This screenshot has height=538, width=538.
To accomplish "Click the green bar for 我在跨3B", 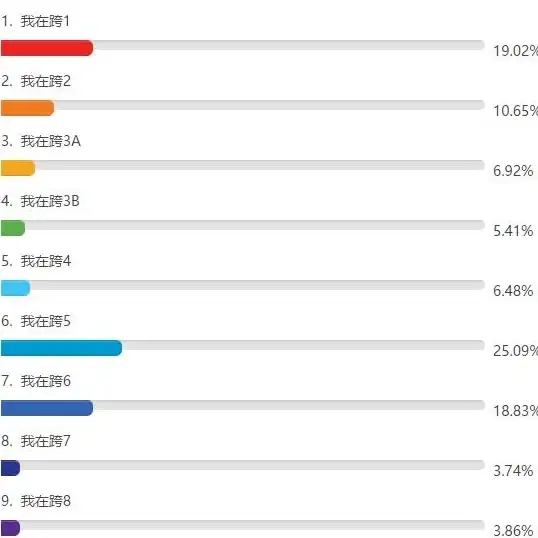I will [x=13, y=228].
